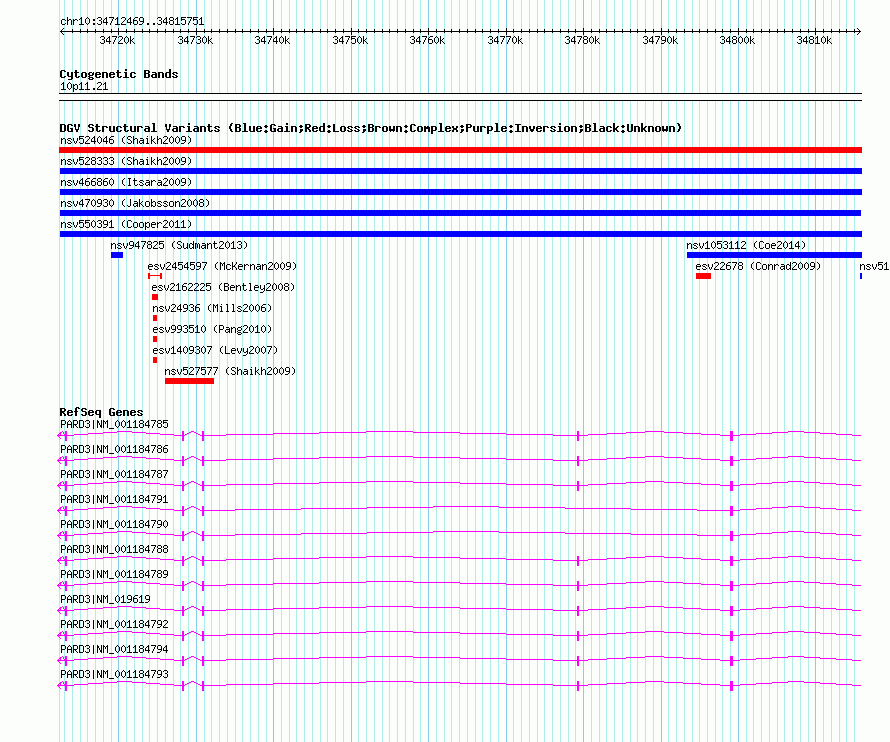Image resolution: width=890 pixels, height=742 pixels.
Task: Click the 34800k ruler tick label
Action: pyautogui.click(x=737, y=40)
